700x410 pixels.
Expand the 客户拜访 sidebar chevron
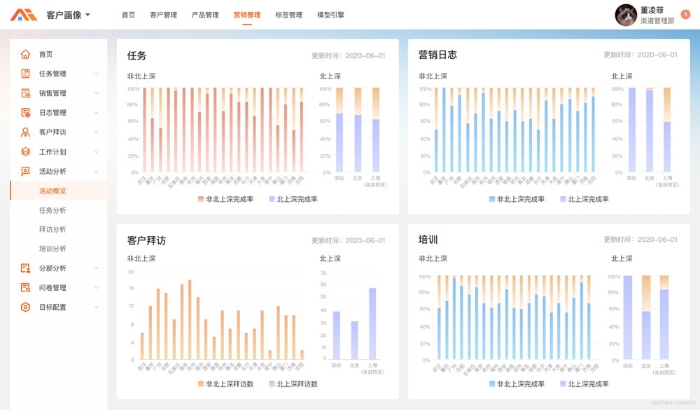pos(96,132)
